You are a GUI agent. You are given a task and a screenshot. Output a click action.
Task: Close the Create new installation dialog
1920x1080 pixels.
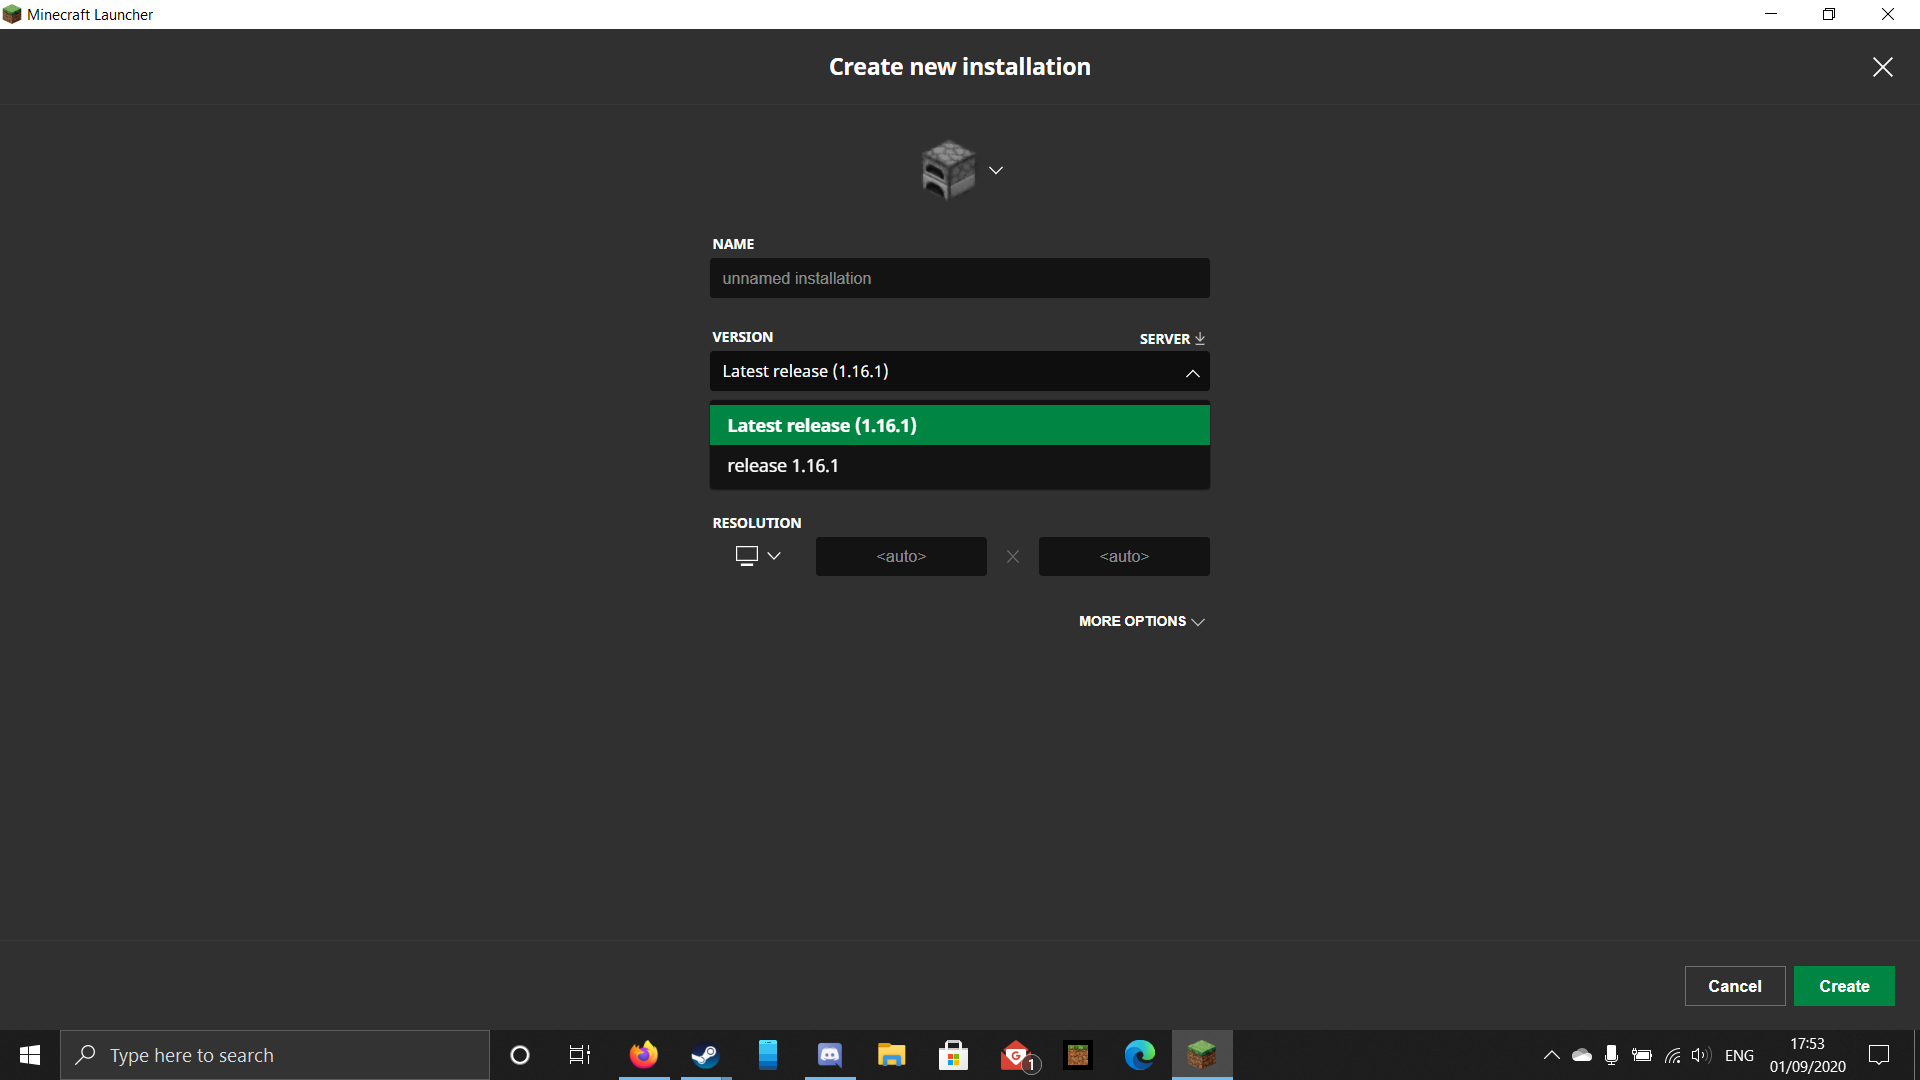(x=1882, y=67)
